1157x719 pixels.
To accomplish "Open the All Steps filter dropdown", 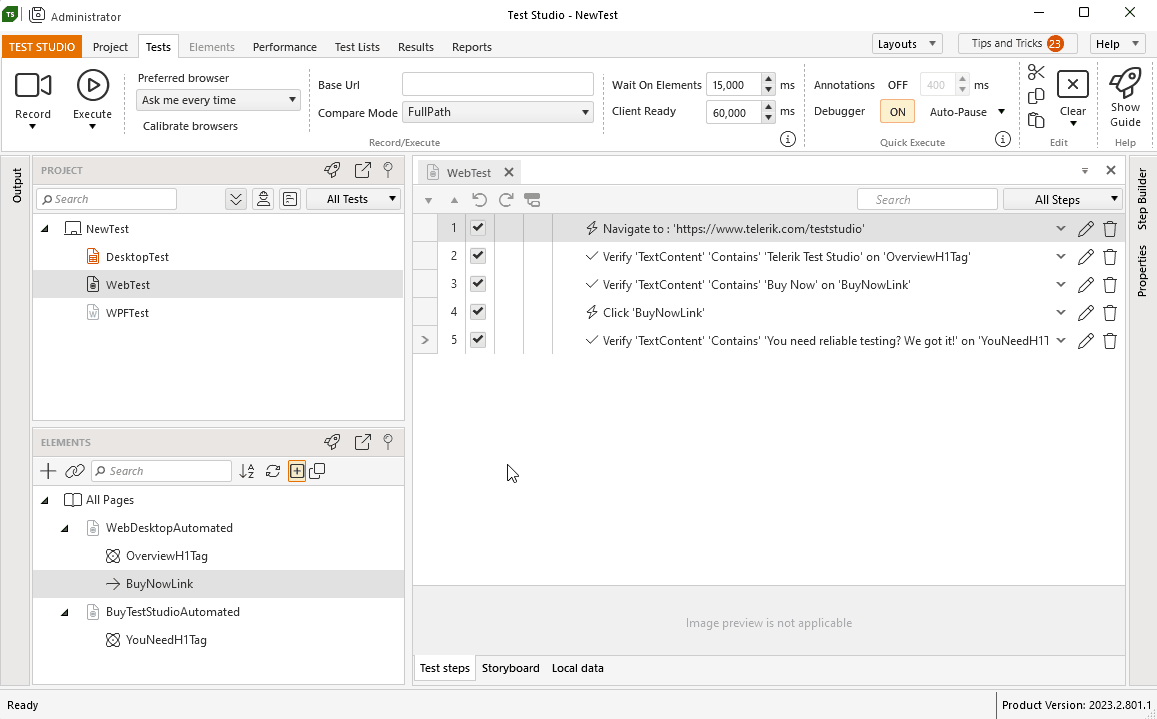I will (1063, 199).
